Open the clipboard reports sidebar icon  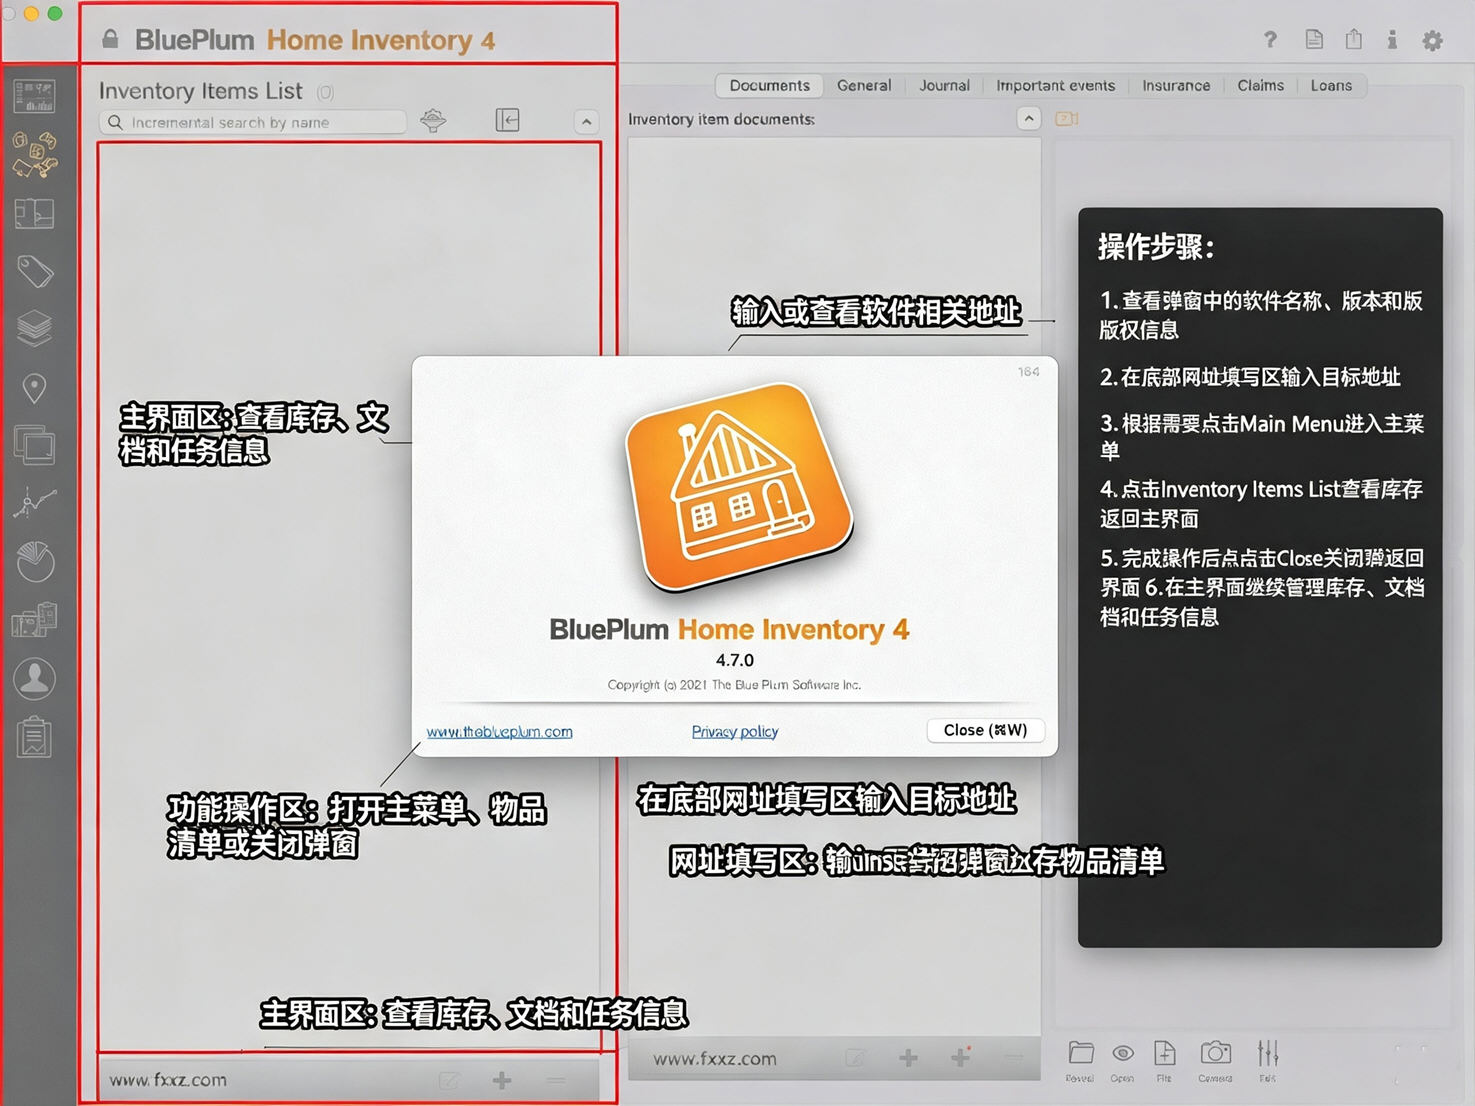click(34, 737)
